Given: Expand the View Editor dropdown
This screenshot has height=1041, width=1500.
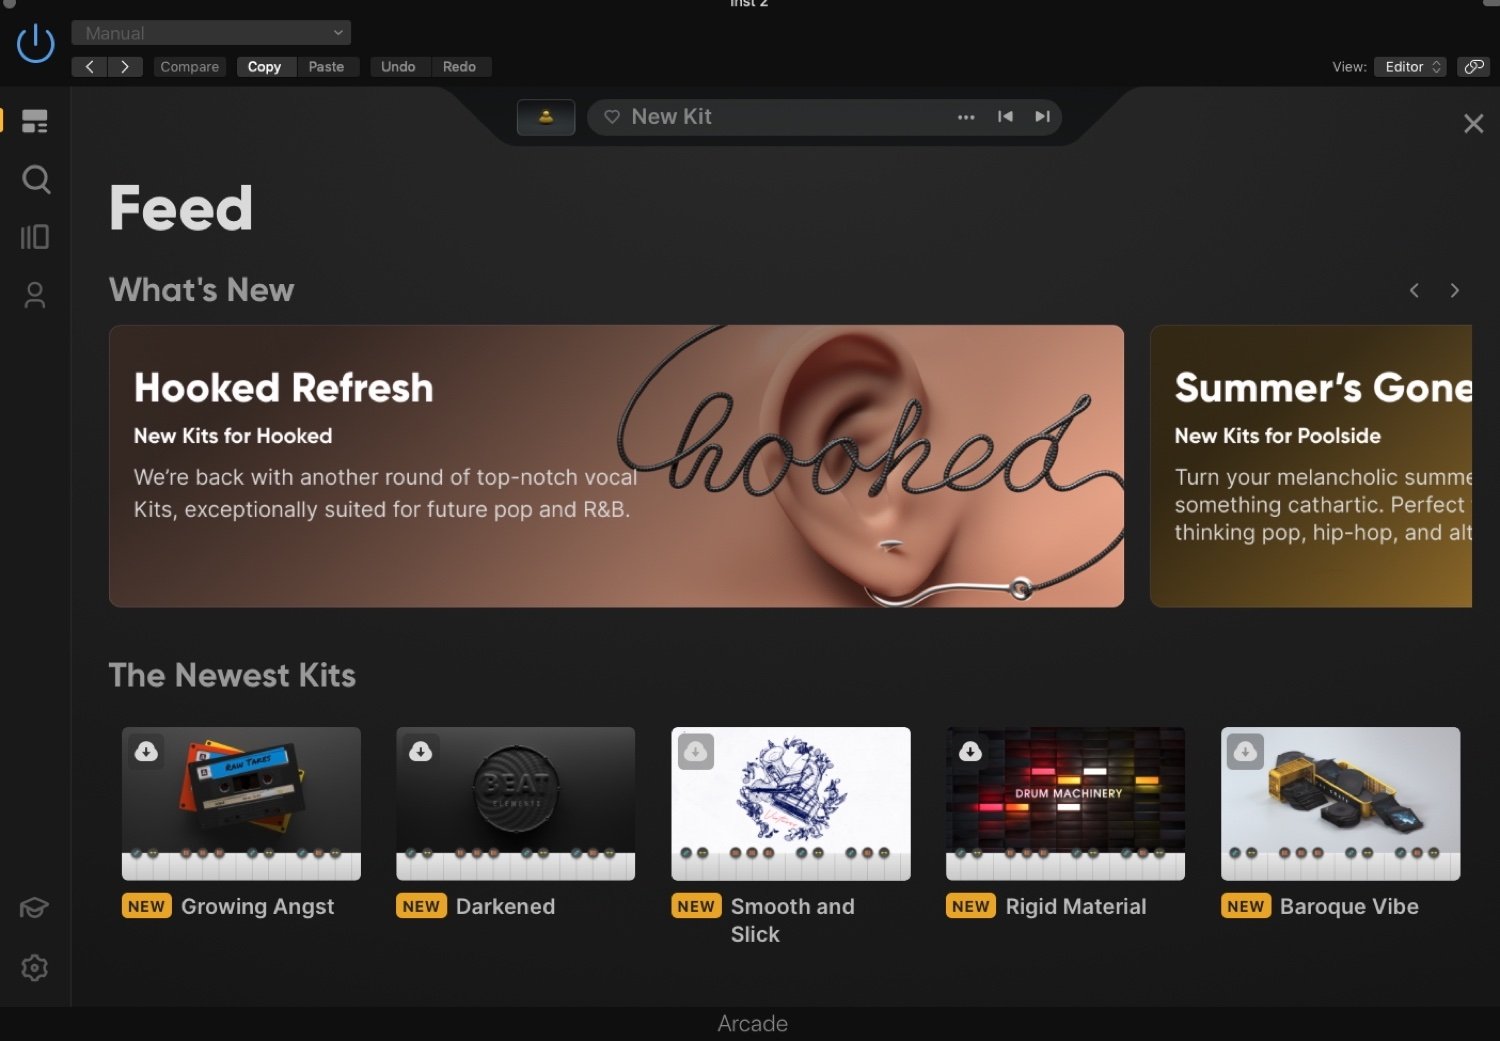Looking at the screenshot, I should coord(1410,67).
